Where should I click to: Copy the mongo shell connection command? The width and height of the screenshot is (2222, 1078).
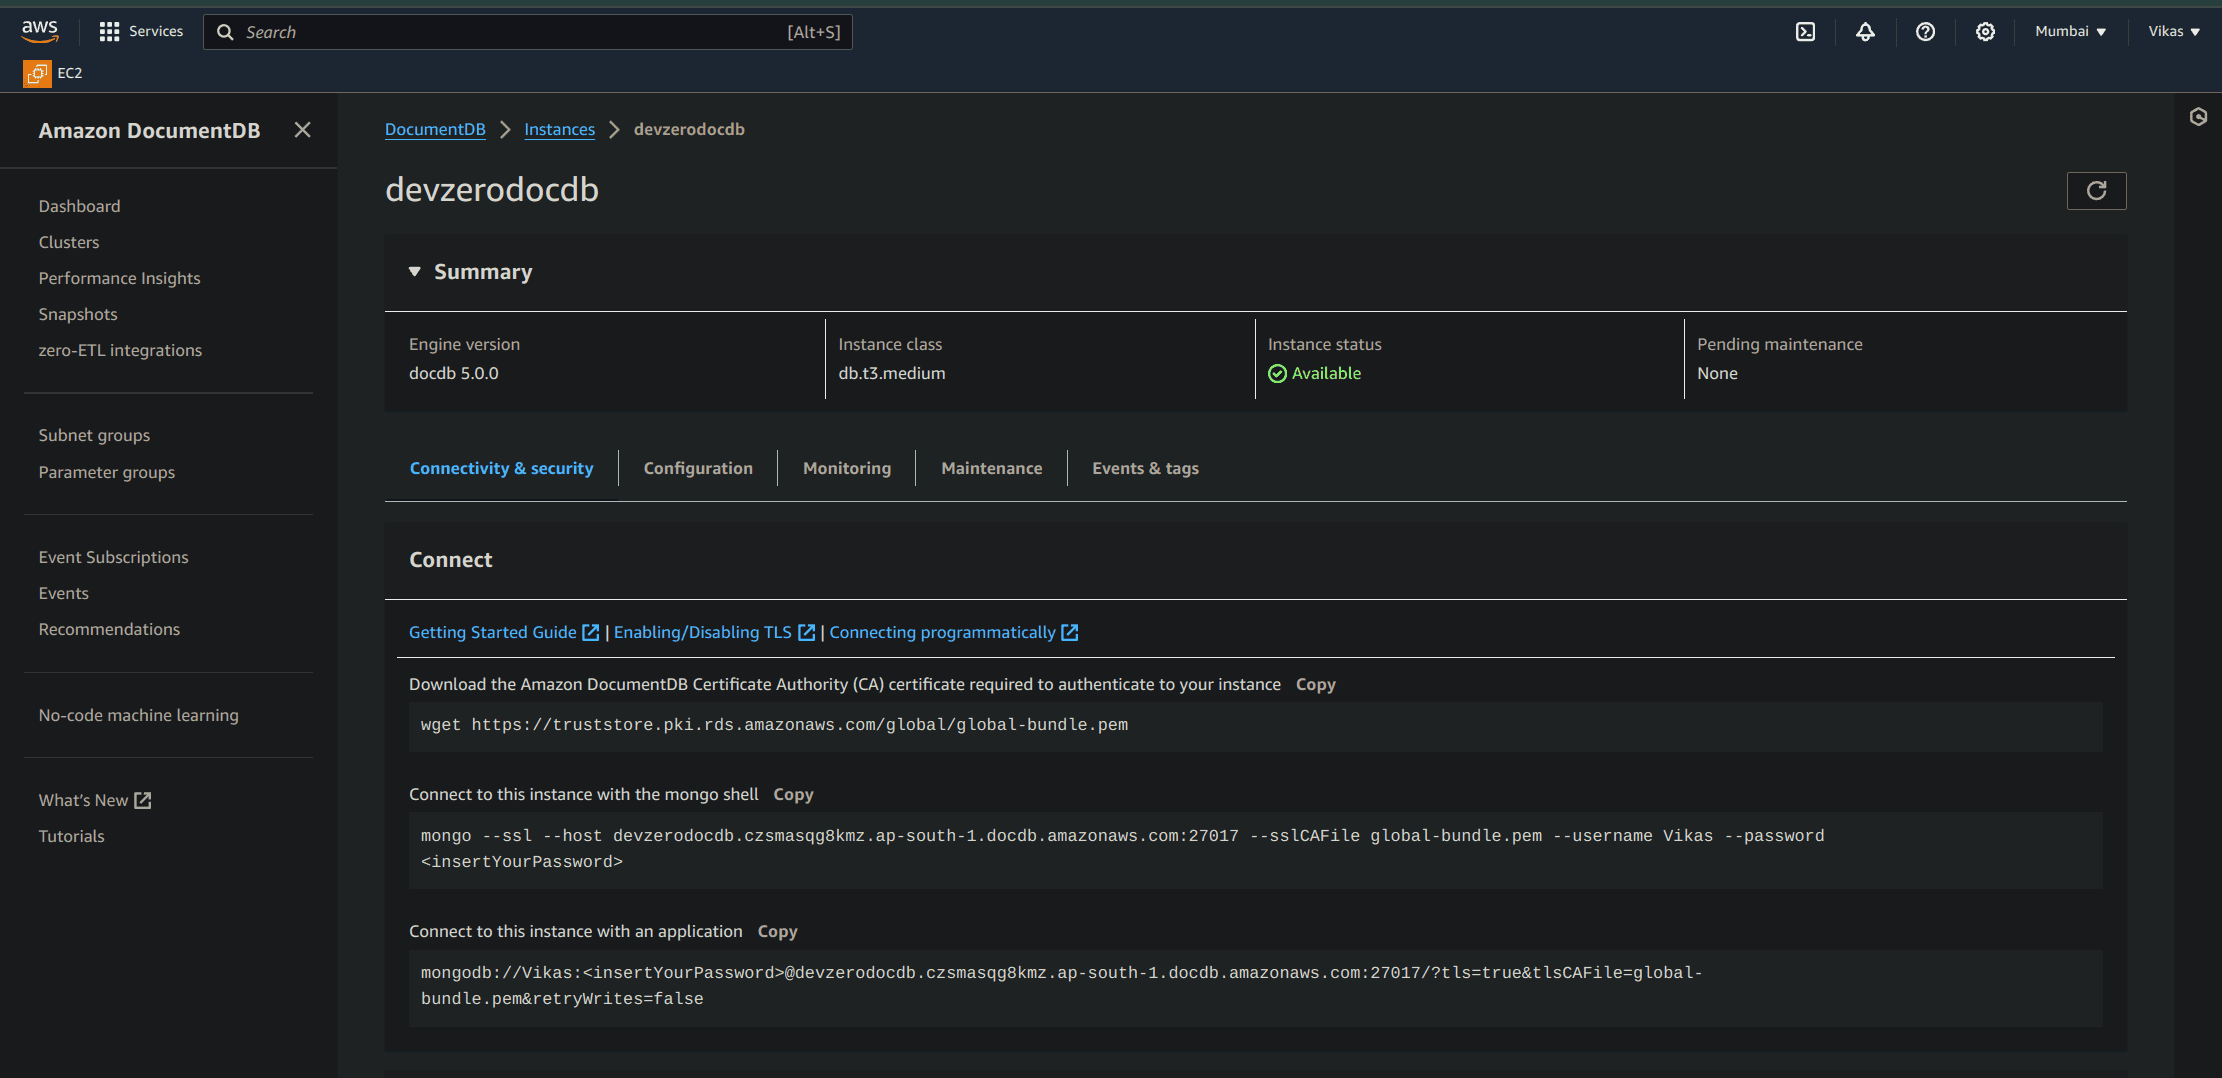793,794
